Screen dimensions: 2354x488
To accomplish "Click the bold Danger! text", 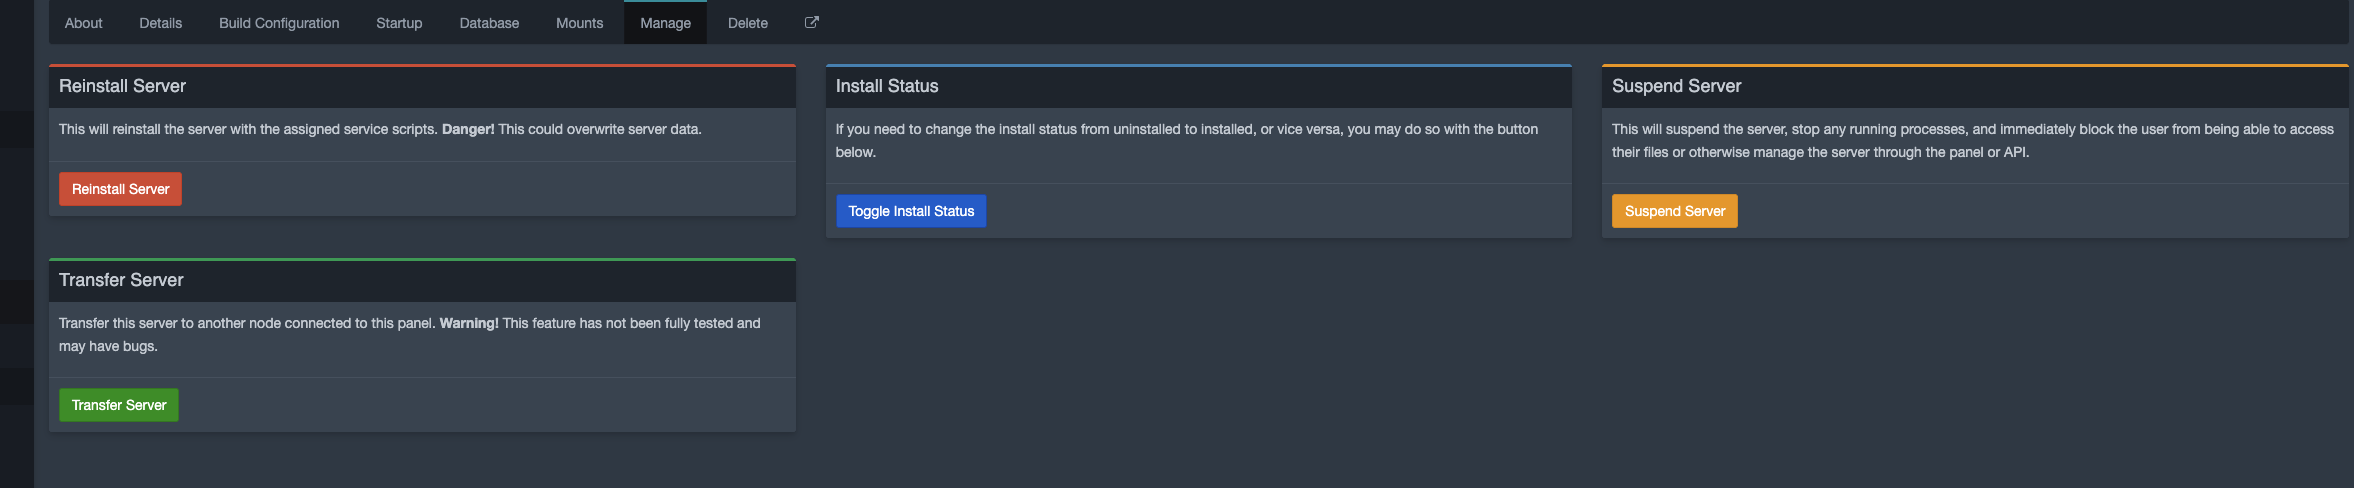I will pyautogui.click(x=468, y=129).
